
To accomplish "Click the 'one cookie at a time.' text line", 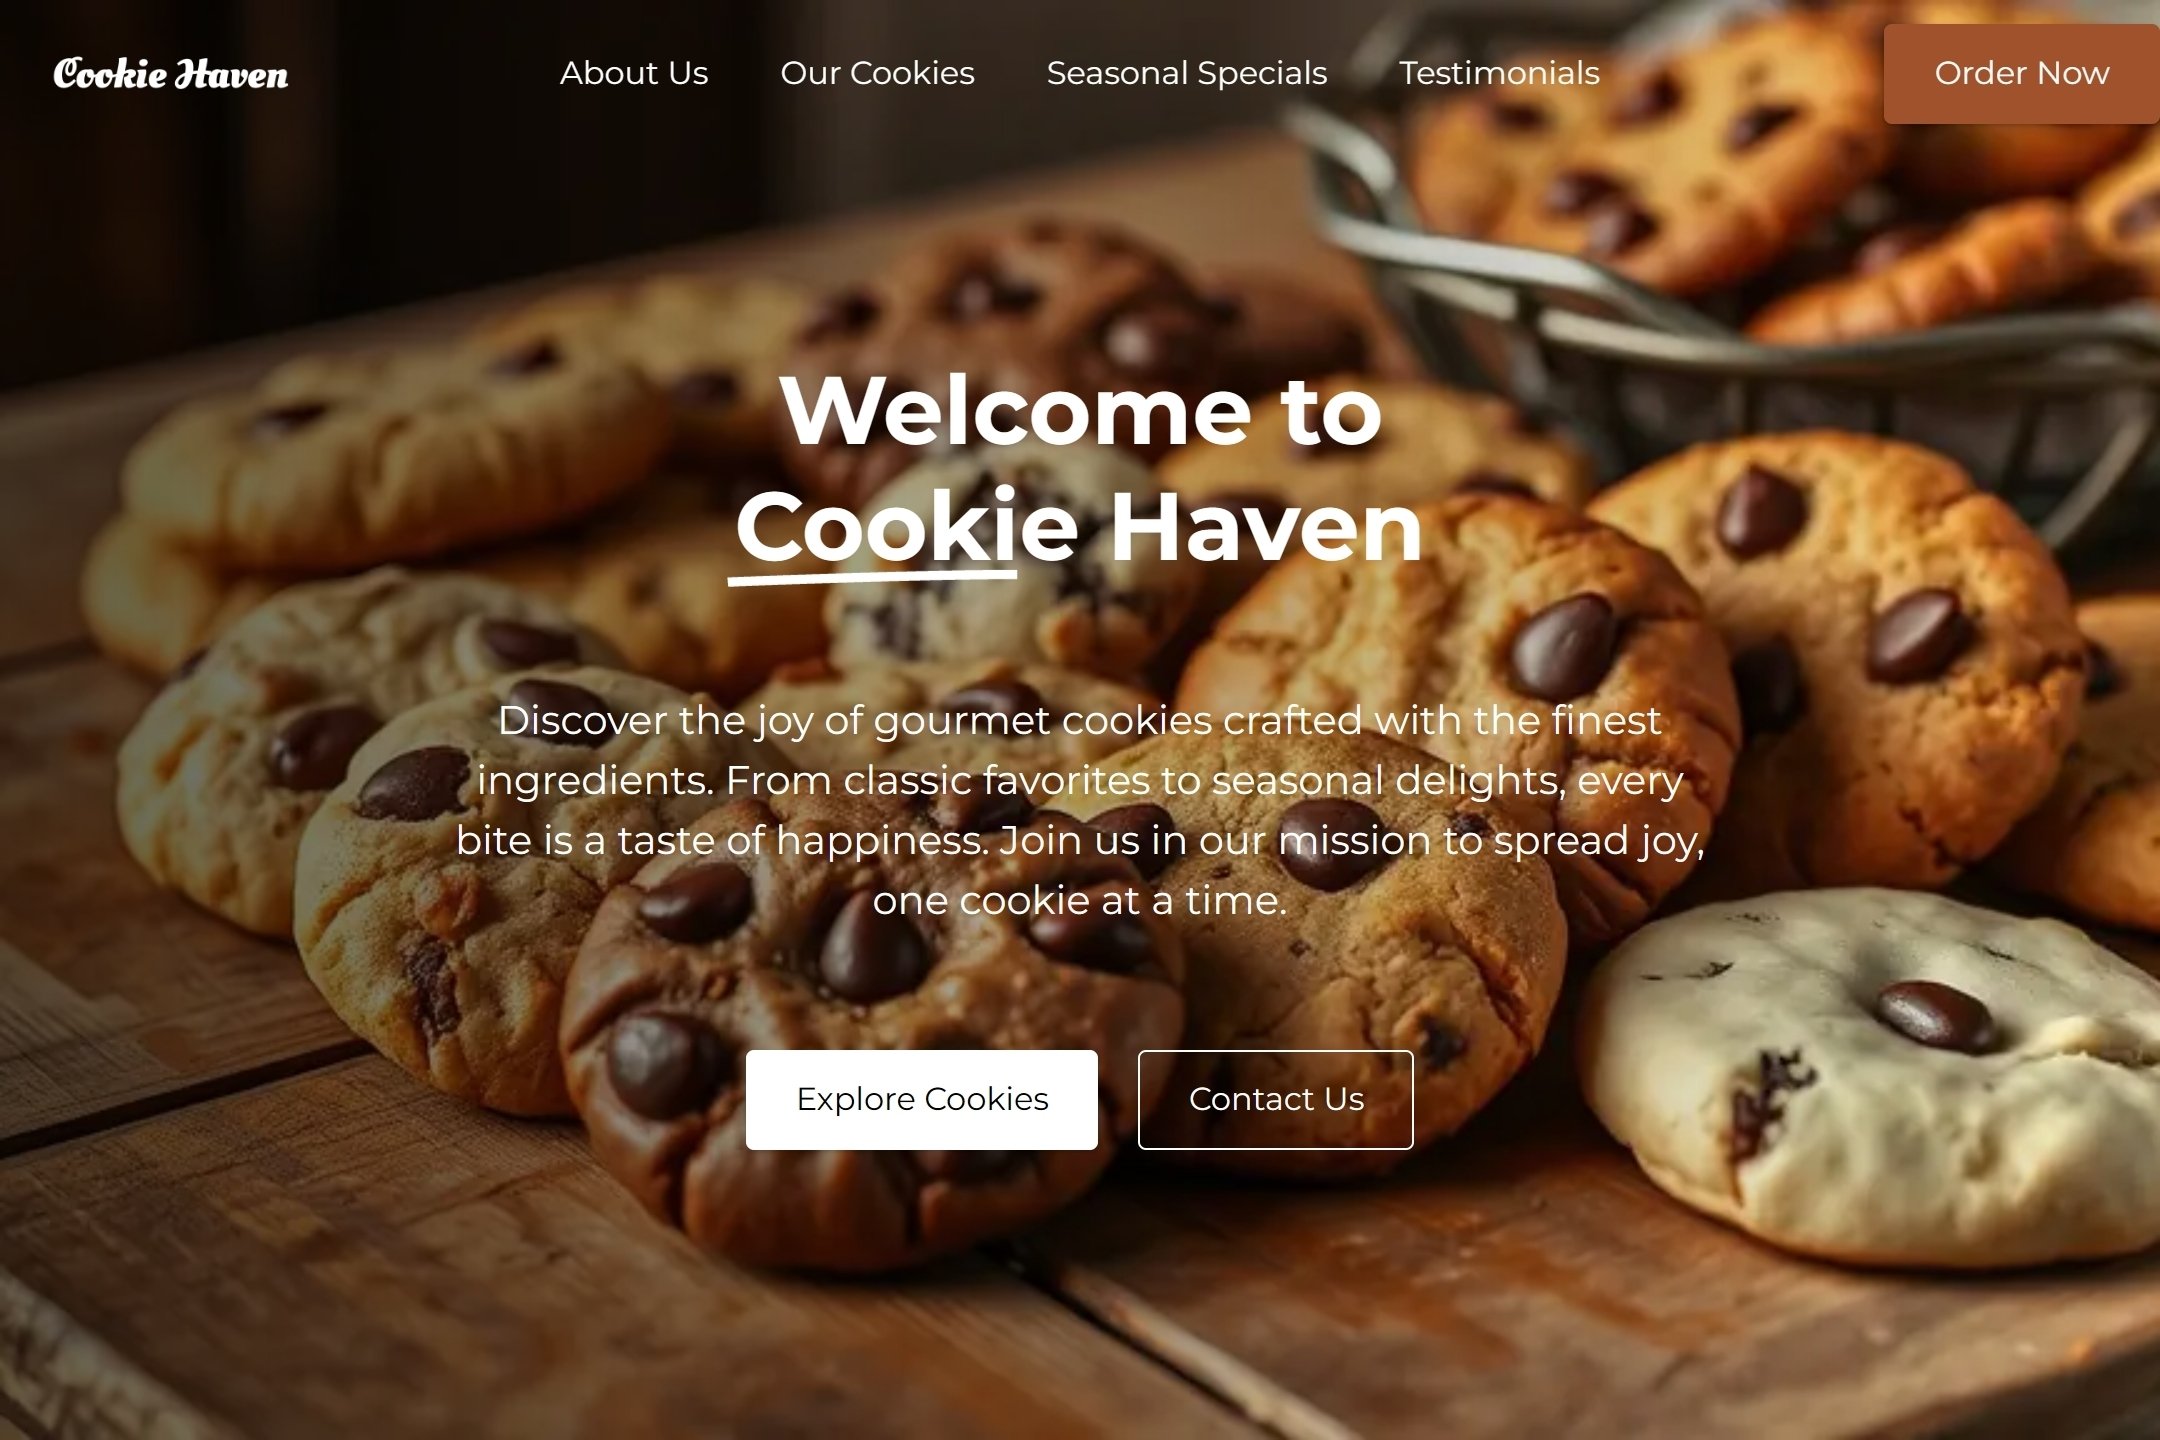I will tap(1080, 900).
